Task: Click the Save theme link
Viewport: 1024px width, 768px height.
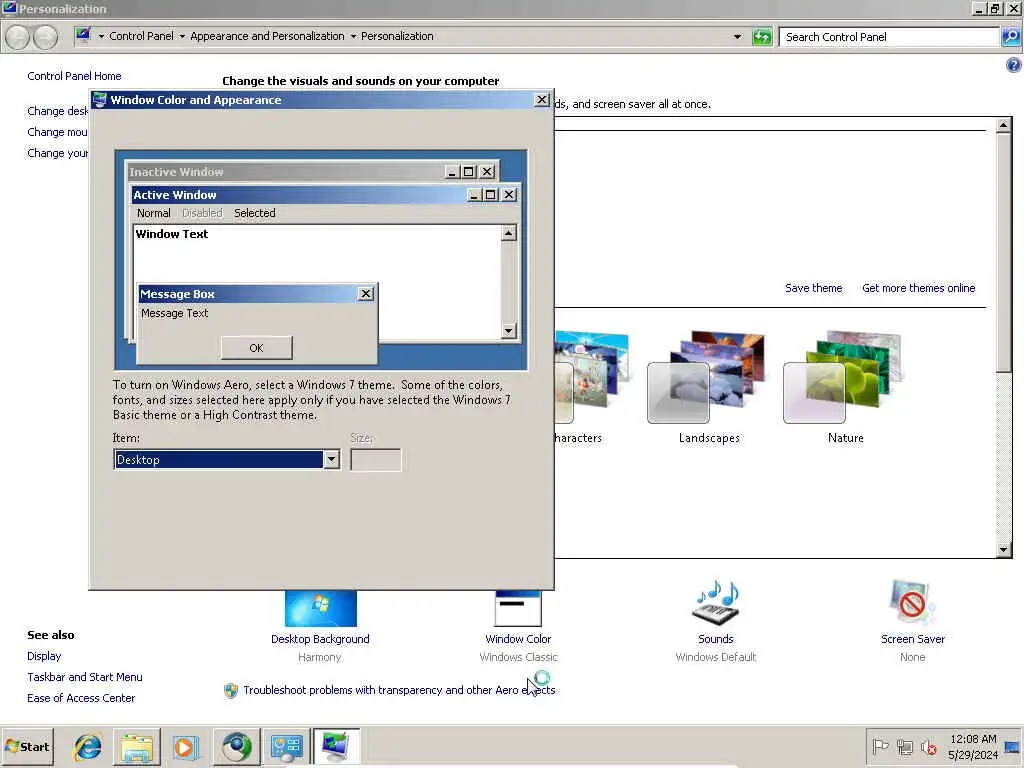Action: 814,288
